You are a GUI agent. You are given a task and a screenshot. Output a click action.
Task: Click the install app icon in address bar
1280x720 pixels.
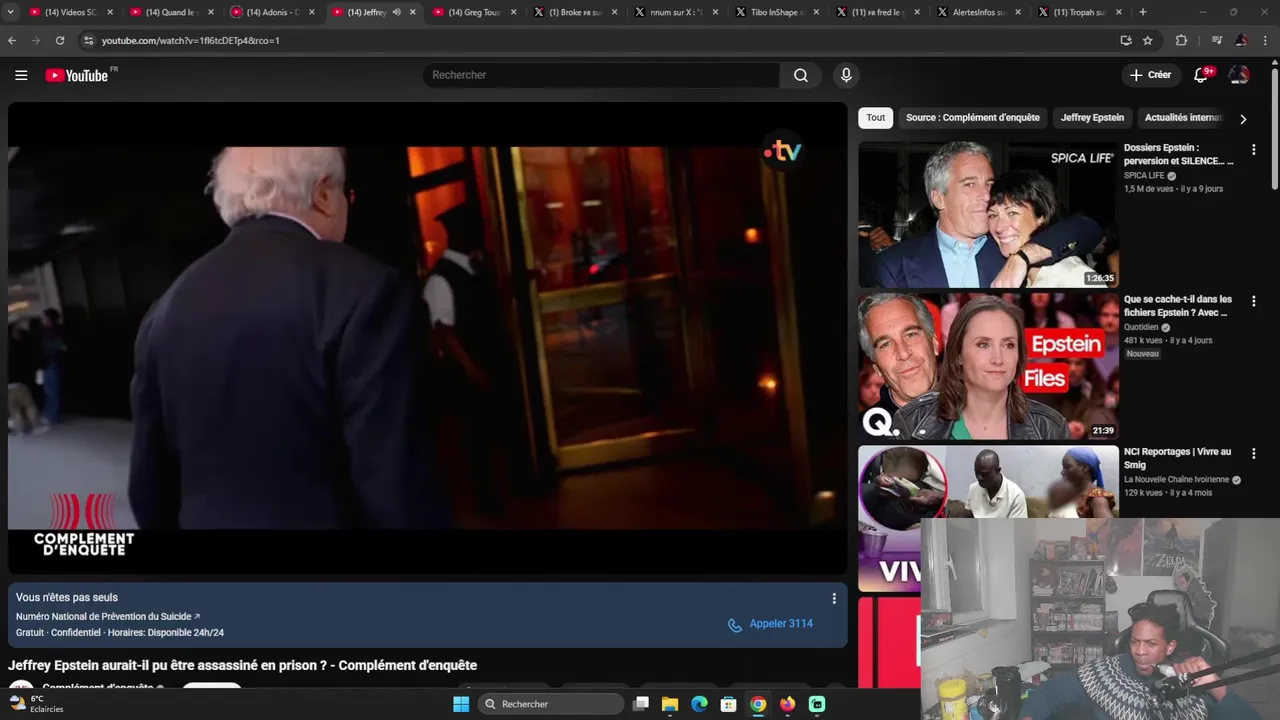(x=1126, y=40)
